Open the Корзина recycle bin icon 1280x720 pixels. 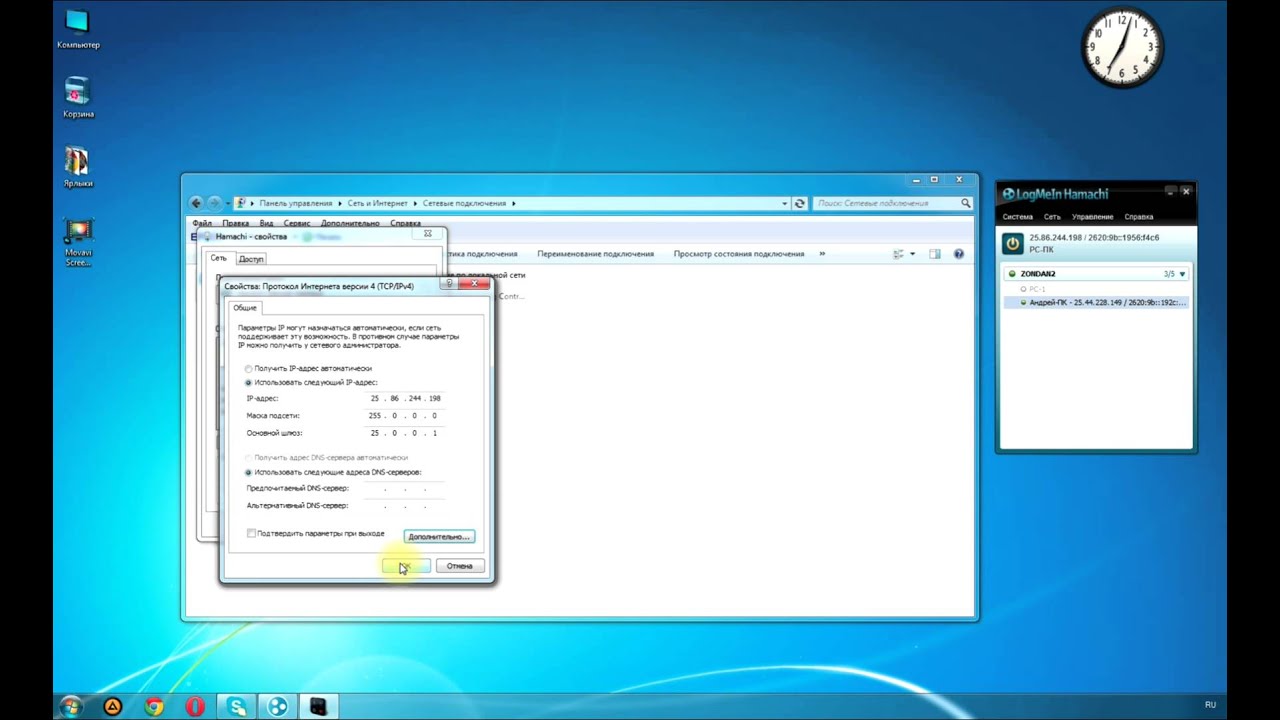[x=77, y=98]
